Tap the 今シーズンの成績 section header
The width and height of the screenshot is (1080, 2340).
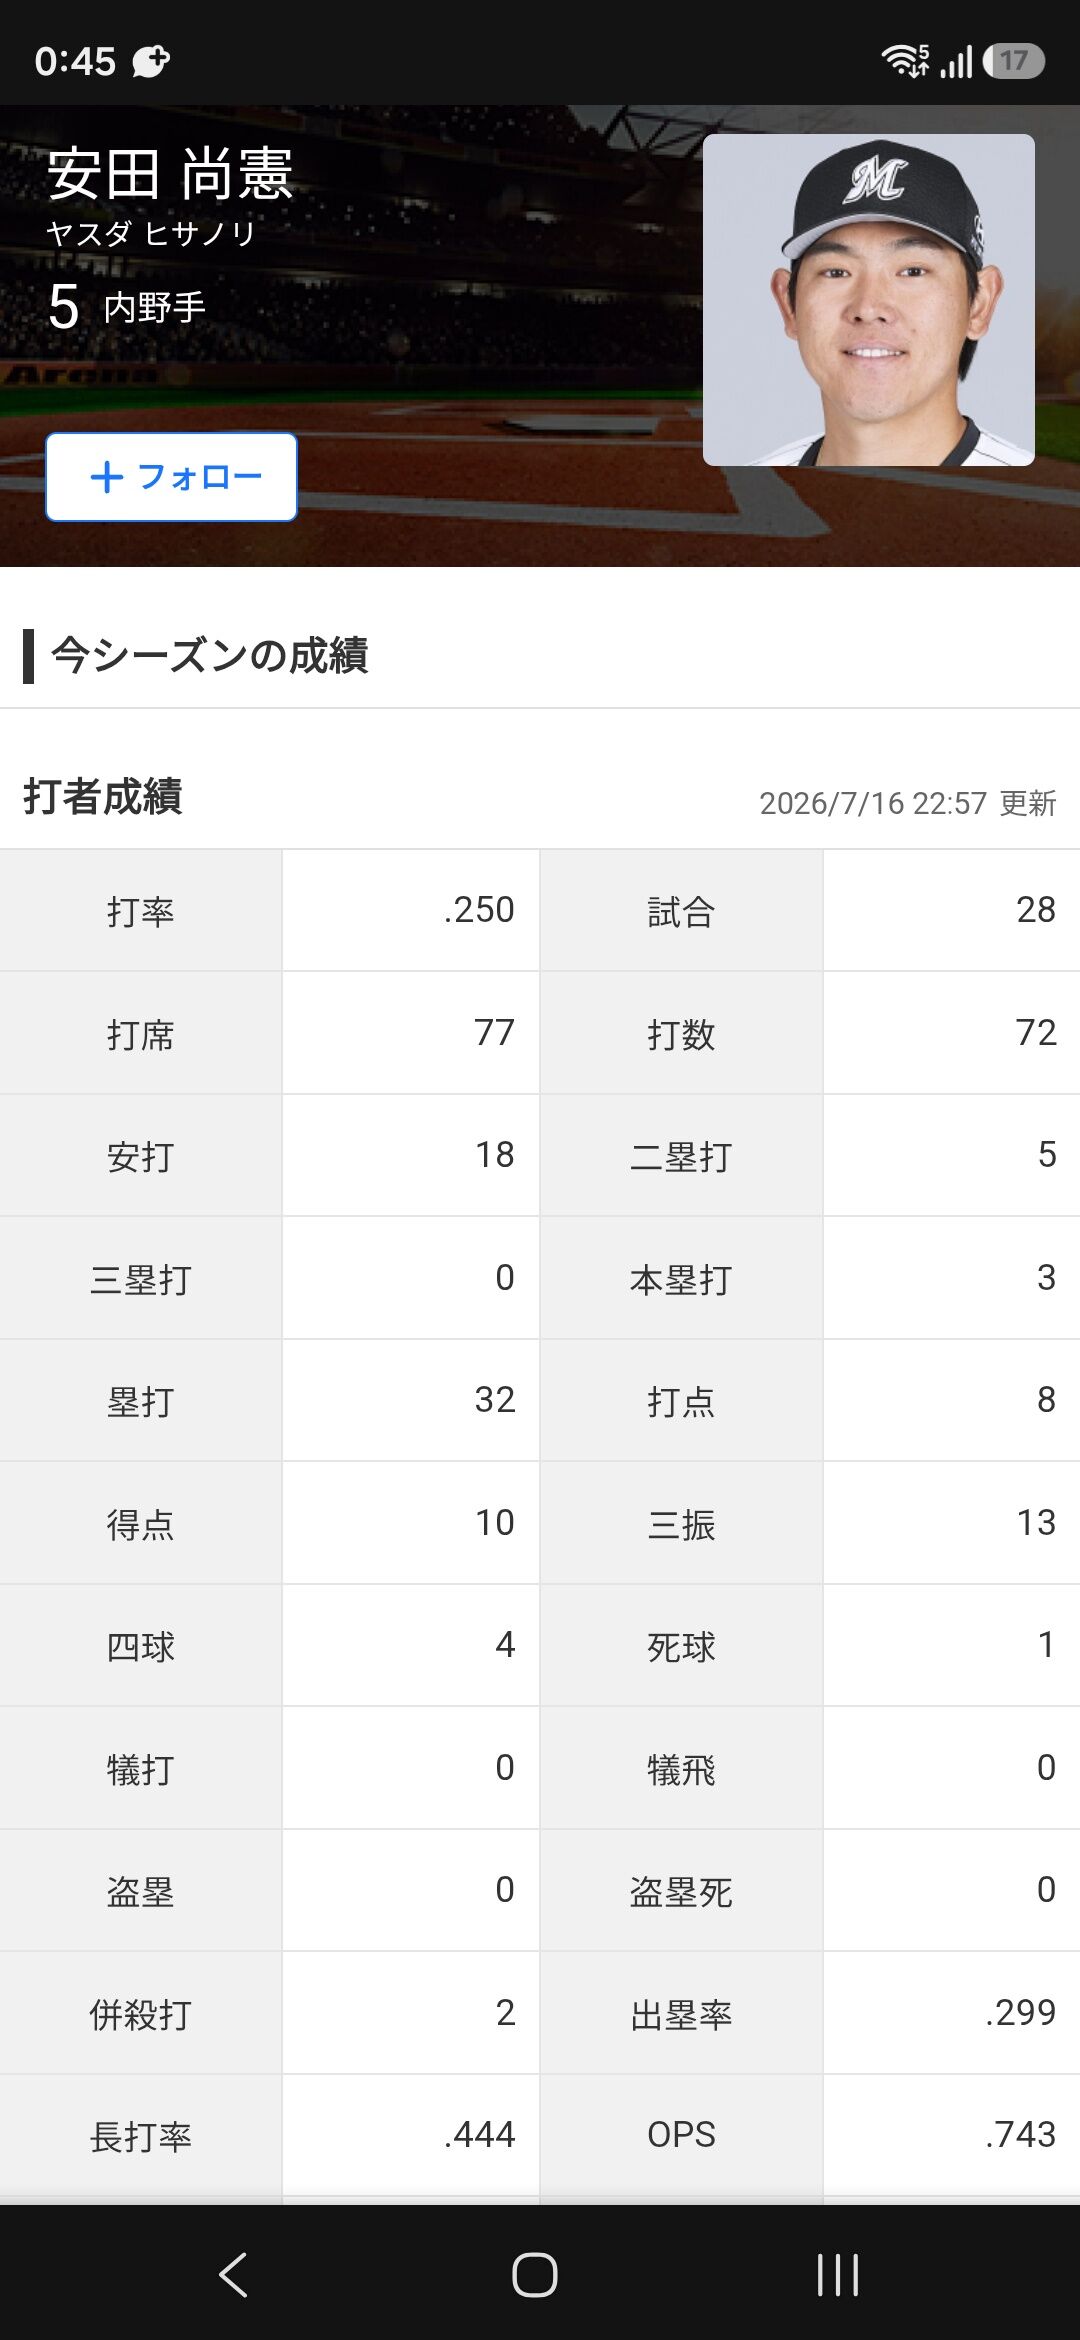(209, 656)
